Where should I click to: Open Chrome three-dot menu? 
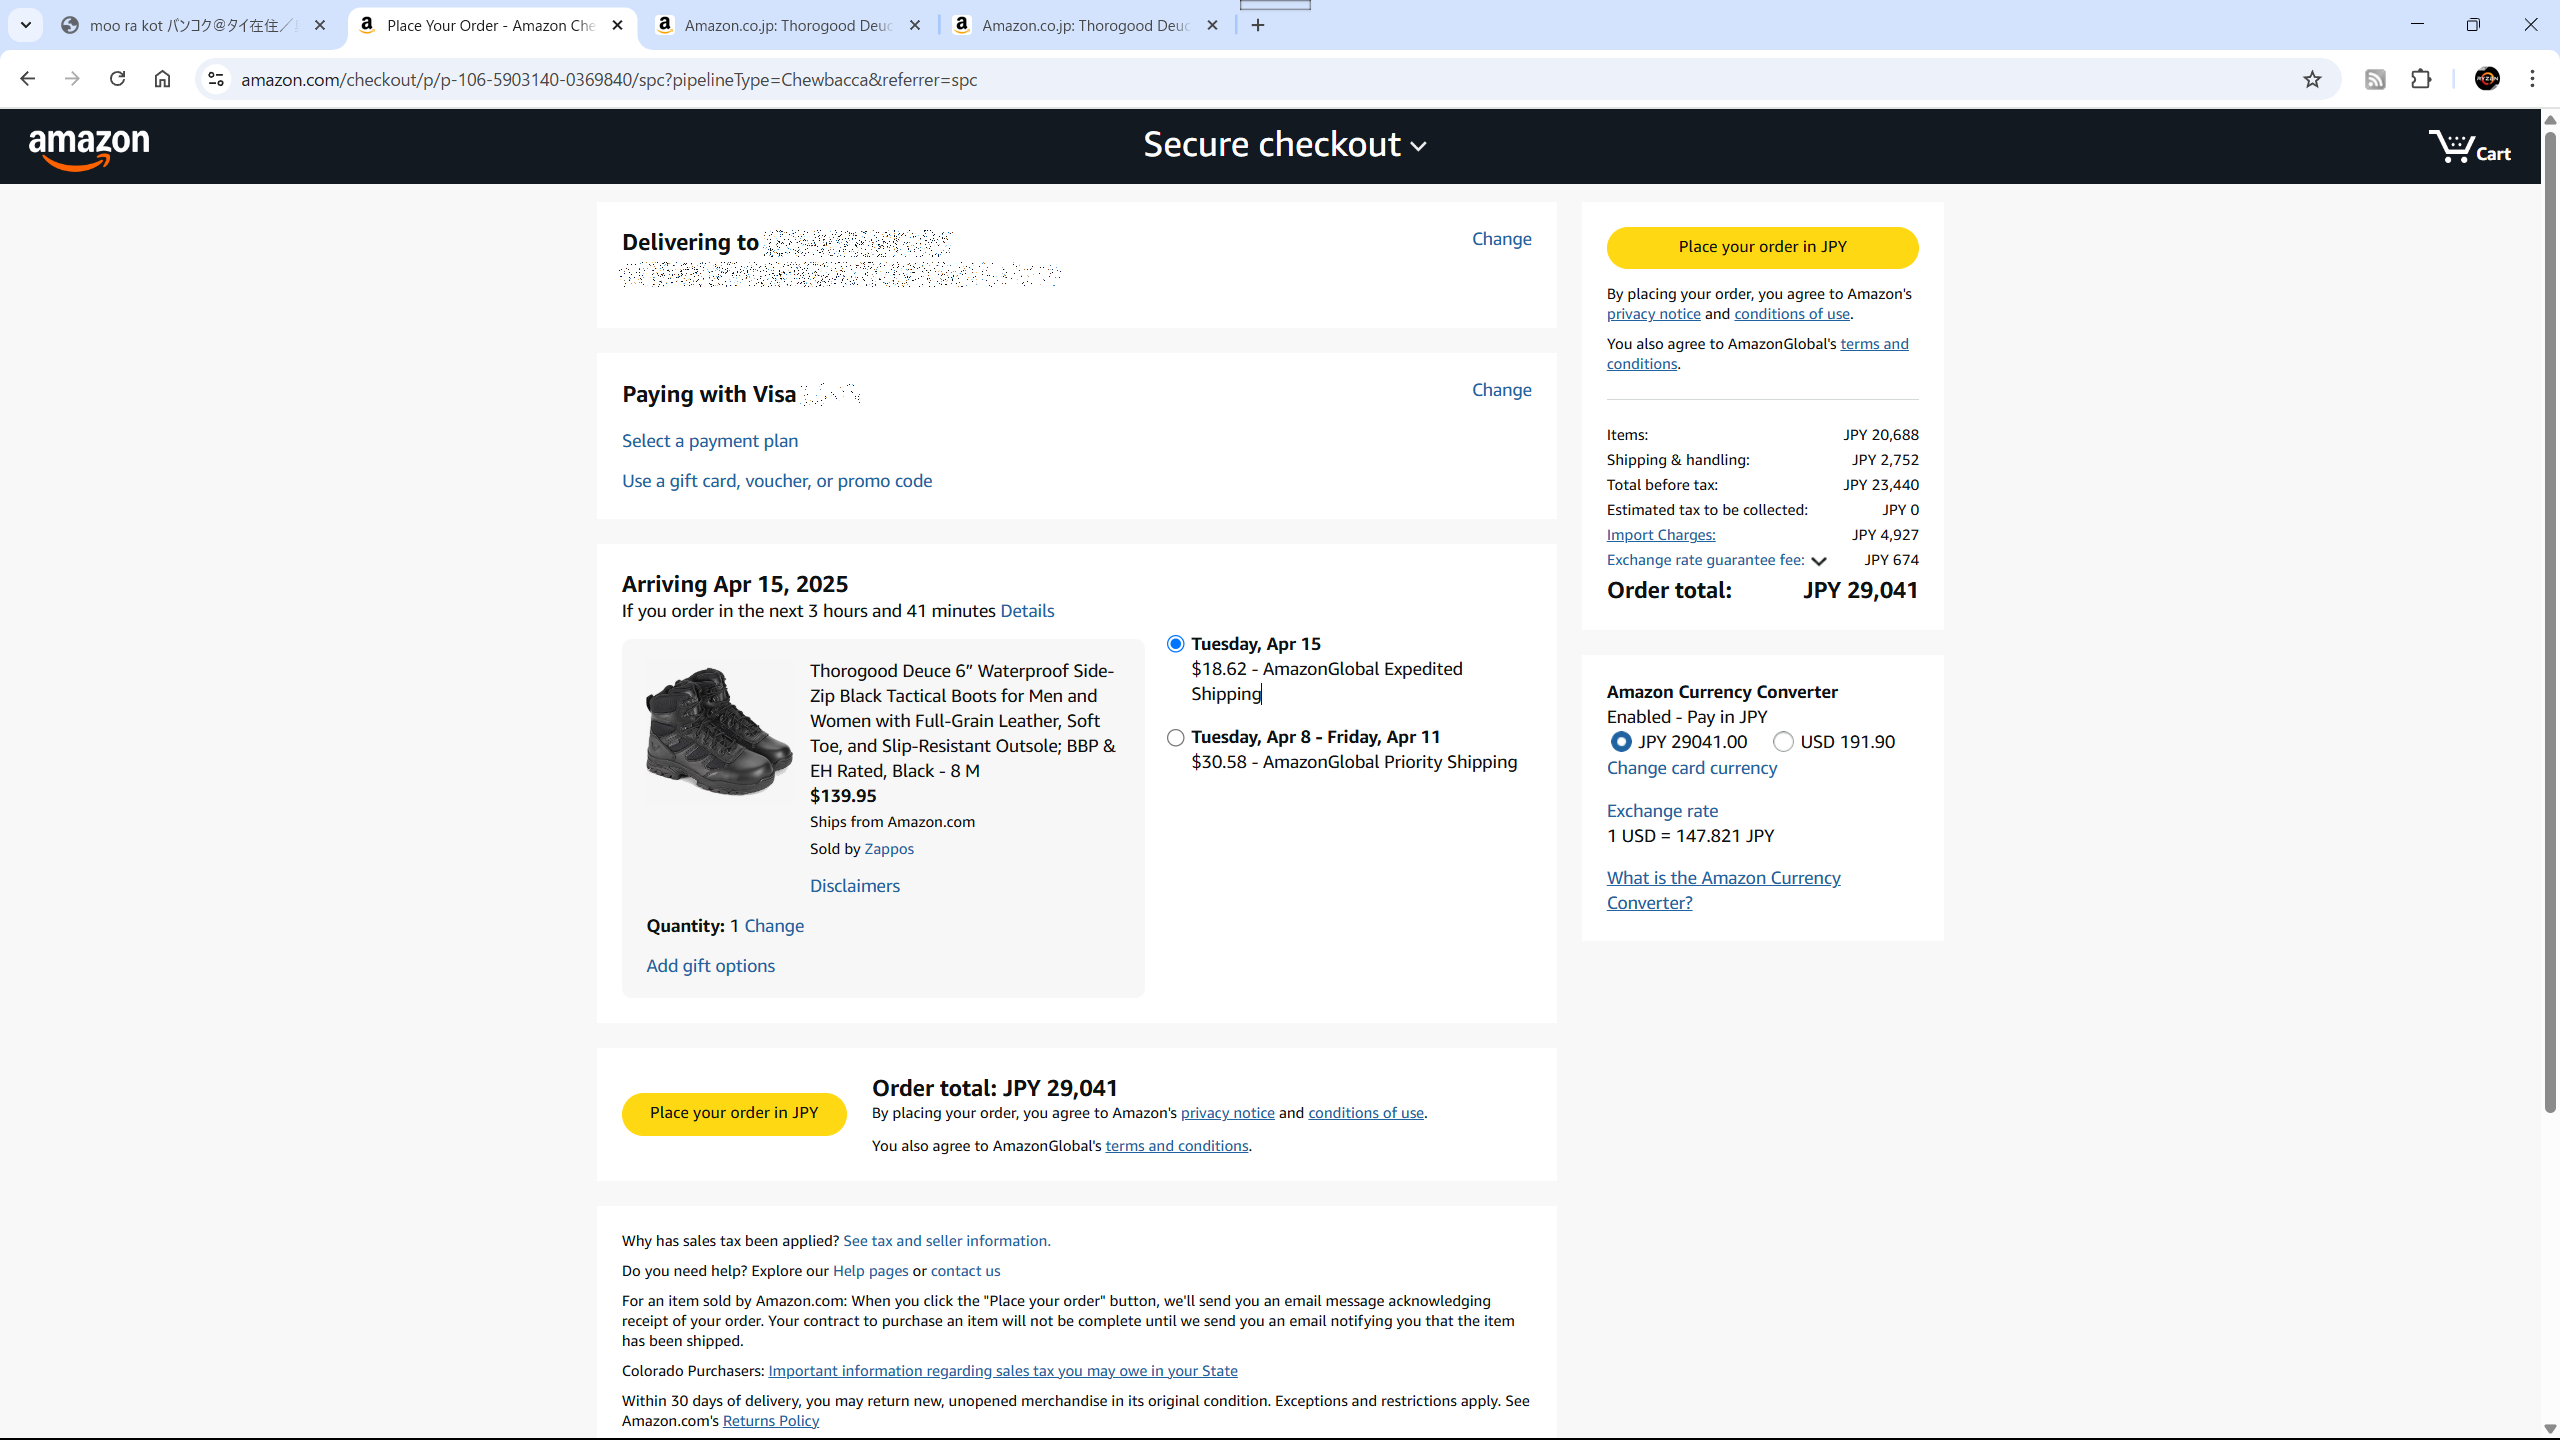pyautogui.click(x=2532, y=79)
